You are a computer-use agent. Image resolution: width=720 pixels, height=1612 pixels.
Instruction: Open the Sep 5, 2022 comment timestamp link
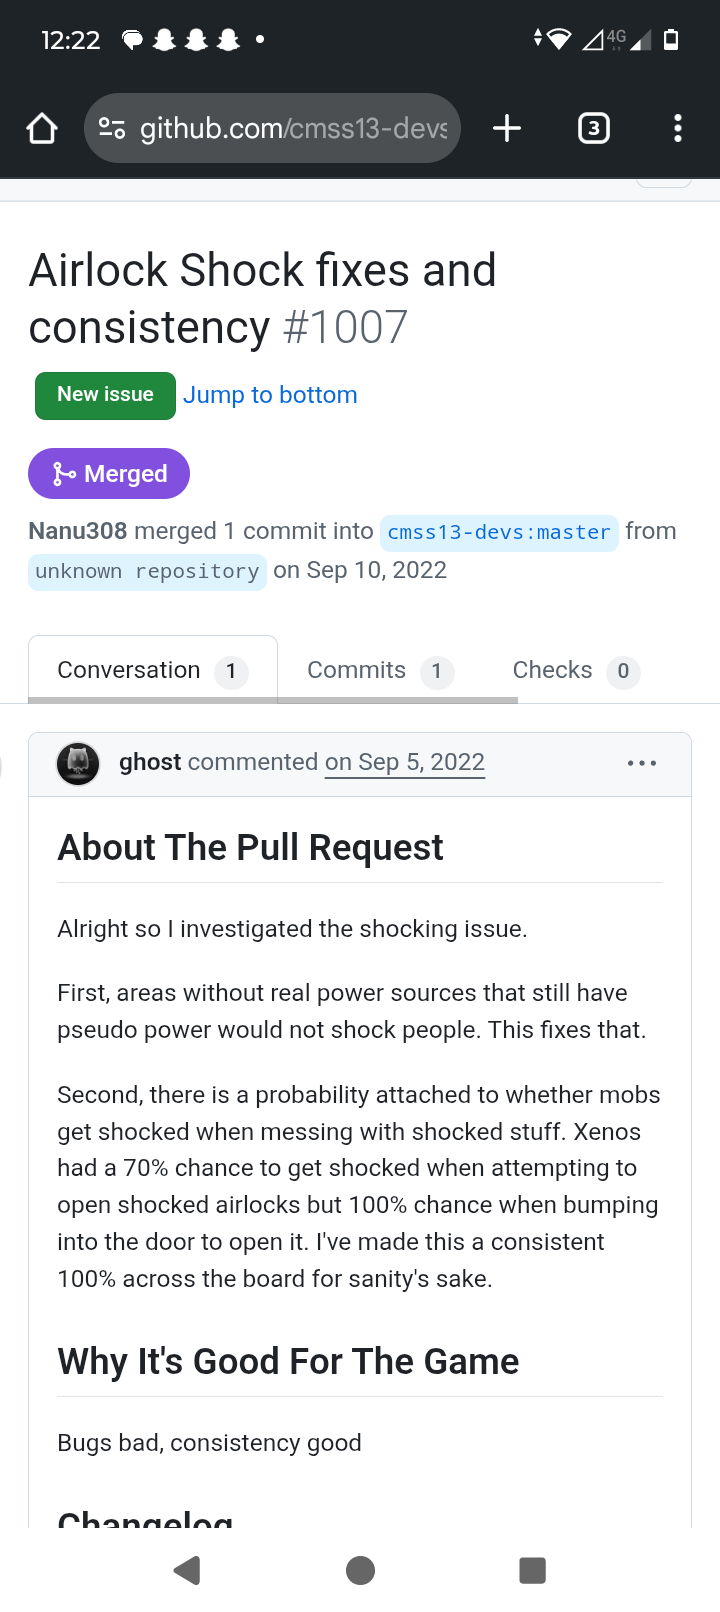pyautogui.click(x=405, y=762)
